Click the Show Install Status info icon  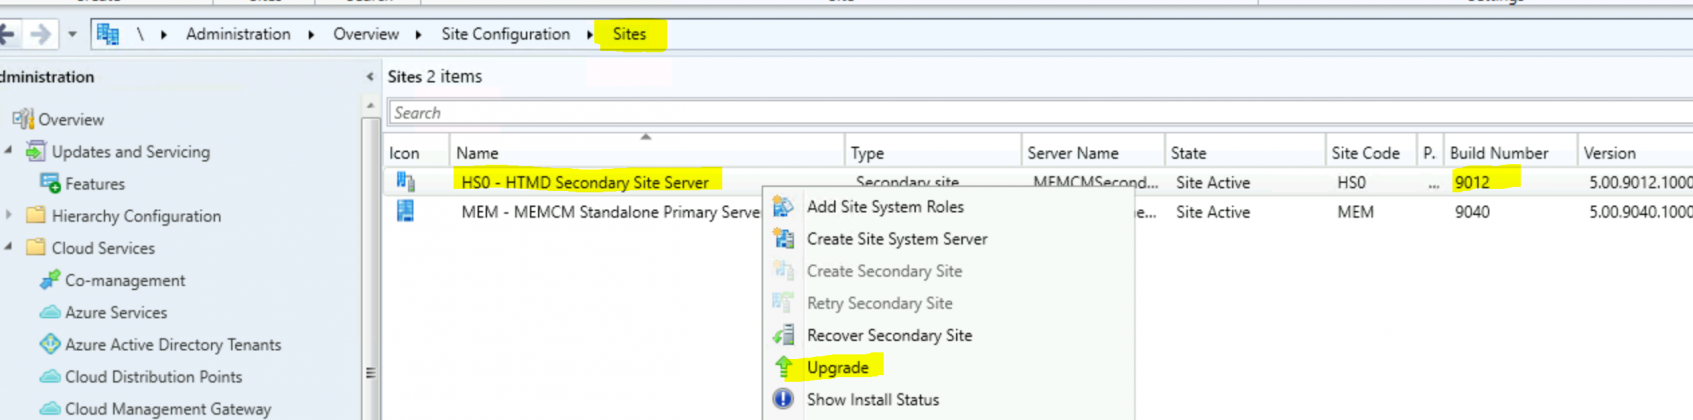783,399
